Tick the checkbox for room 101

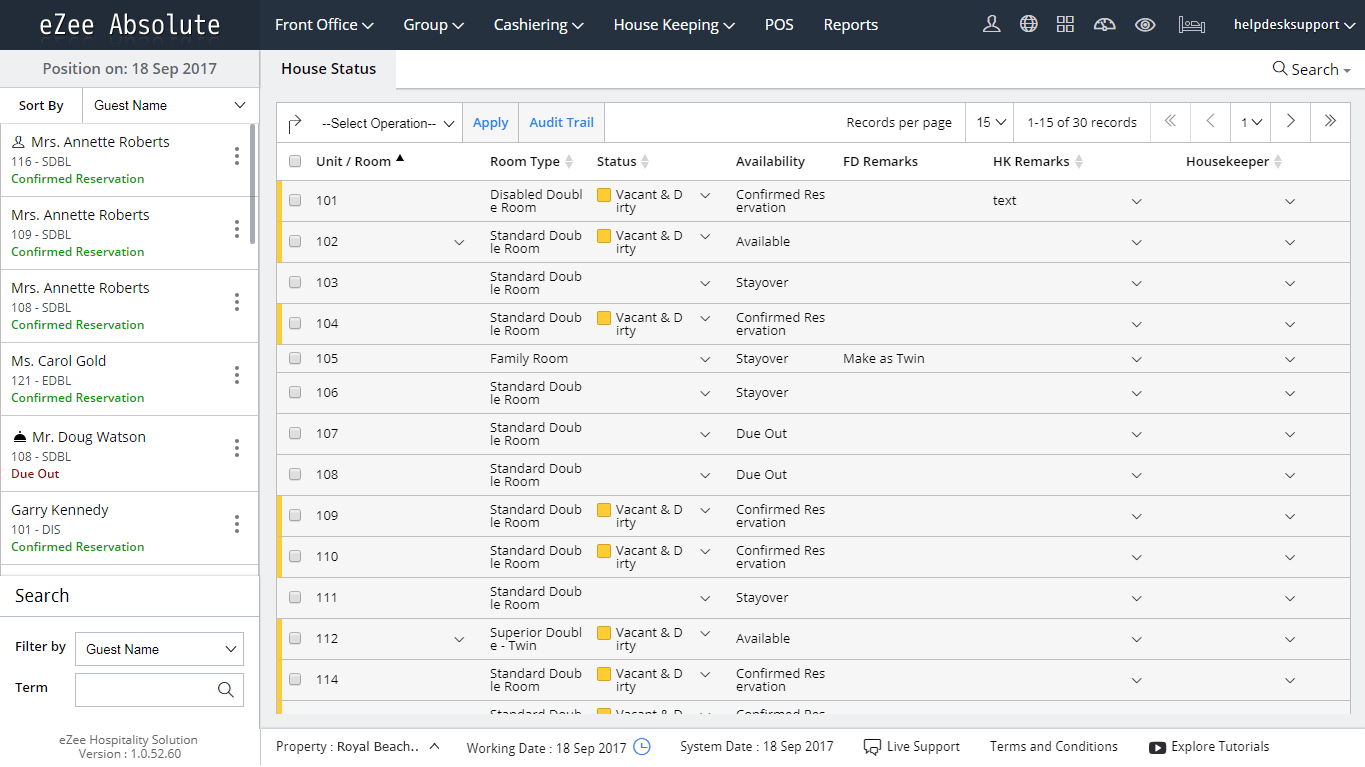pos(295,201)
